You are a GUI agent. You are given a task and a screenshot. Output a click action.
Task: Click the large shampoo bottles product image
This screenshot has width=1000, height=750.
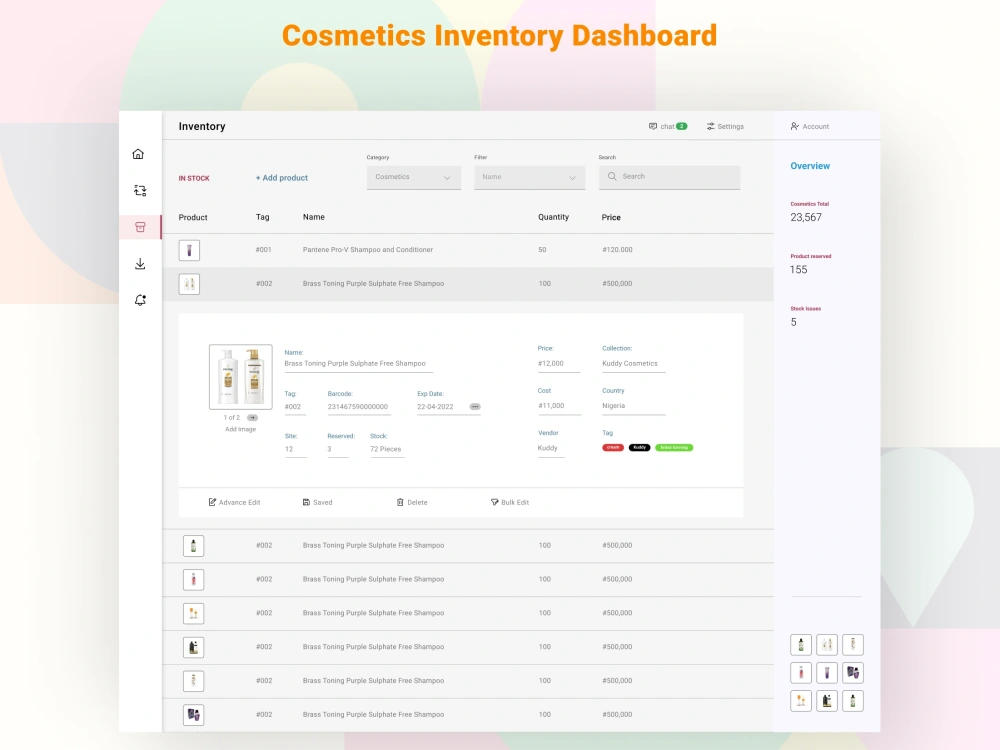tap(240, 376)
